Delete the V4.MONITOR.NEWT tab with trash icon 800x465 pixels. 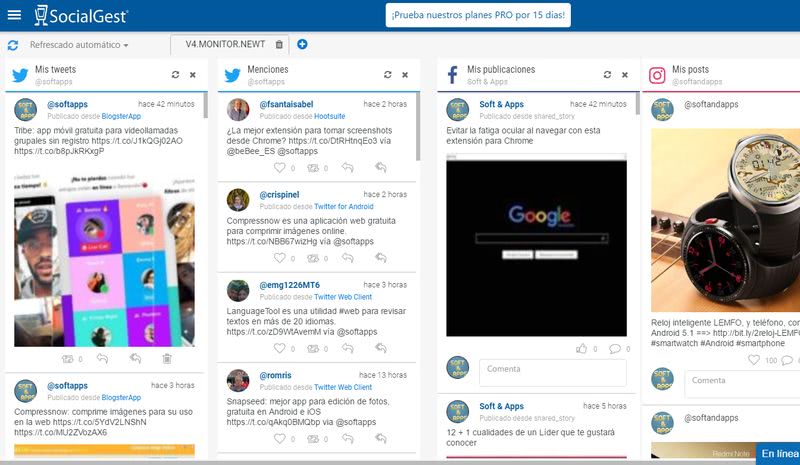[279, 44]
